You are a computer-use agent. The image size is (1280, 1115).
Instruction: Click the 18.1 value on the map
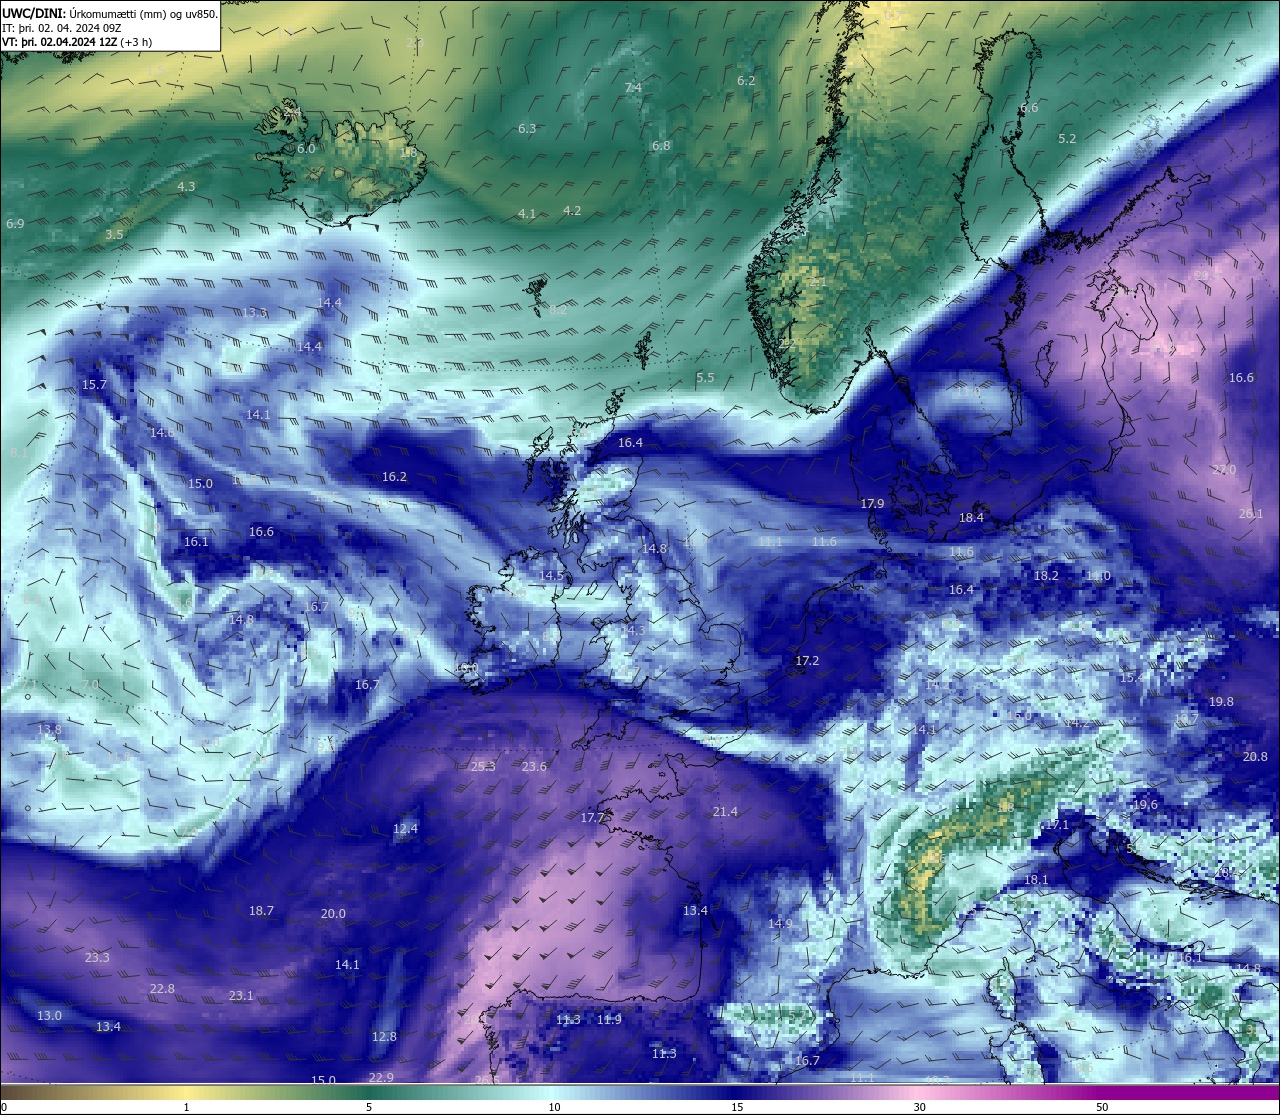[1036, 879]
